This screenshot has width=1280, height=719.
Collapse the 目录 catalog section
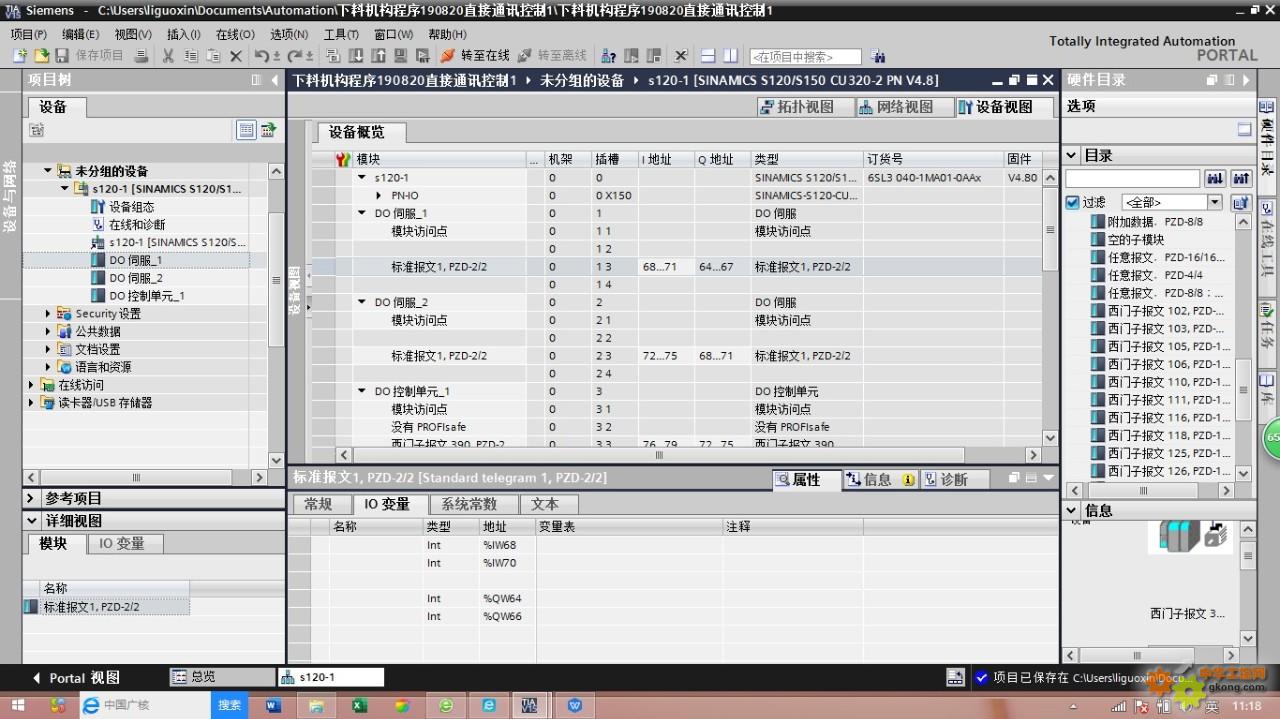(1071, 156)
